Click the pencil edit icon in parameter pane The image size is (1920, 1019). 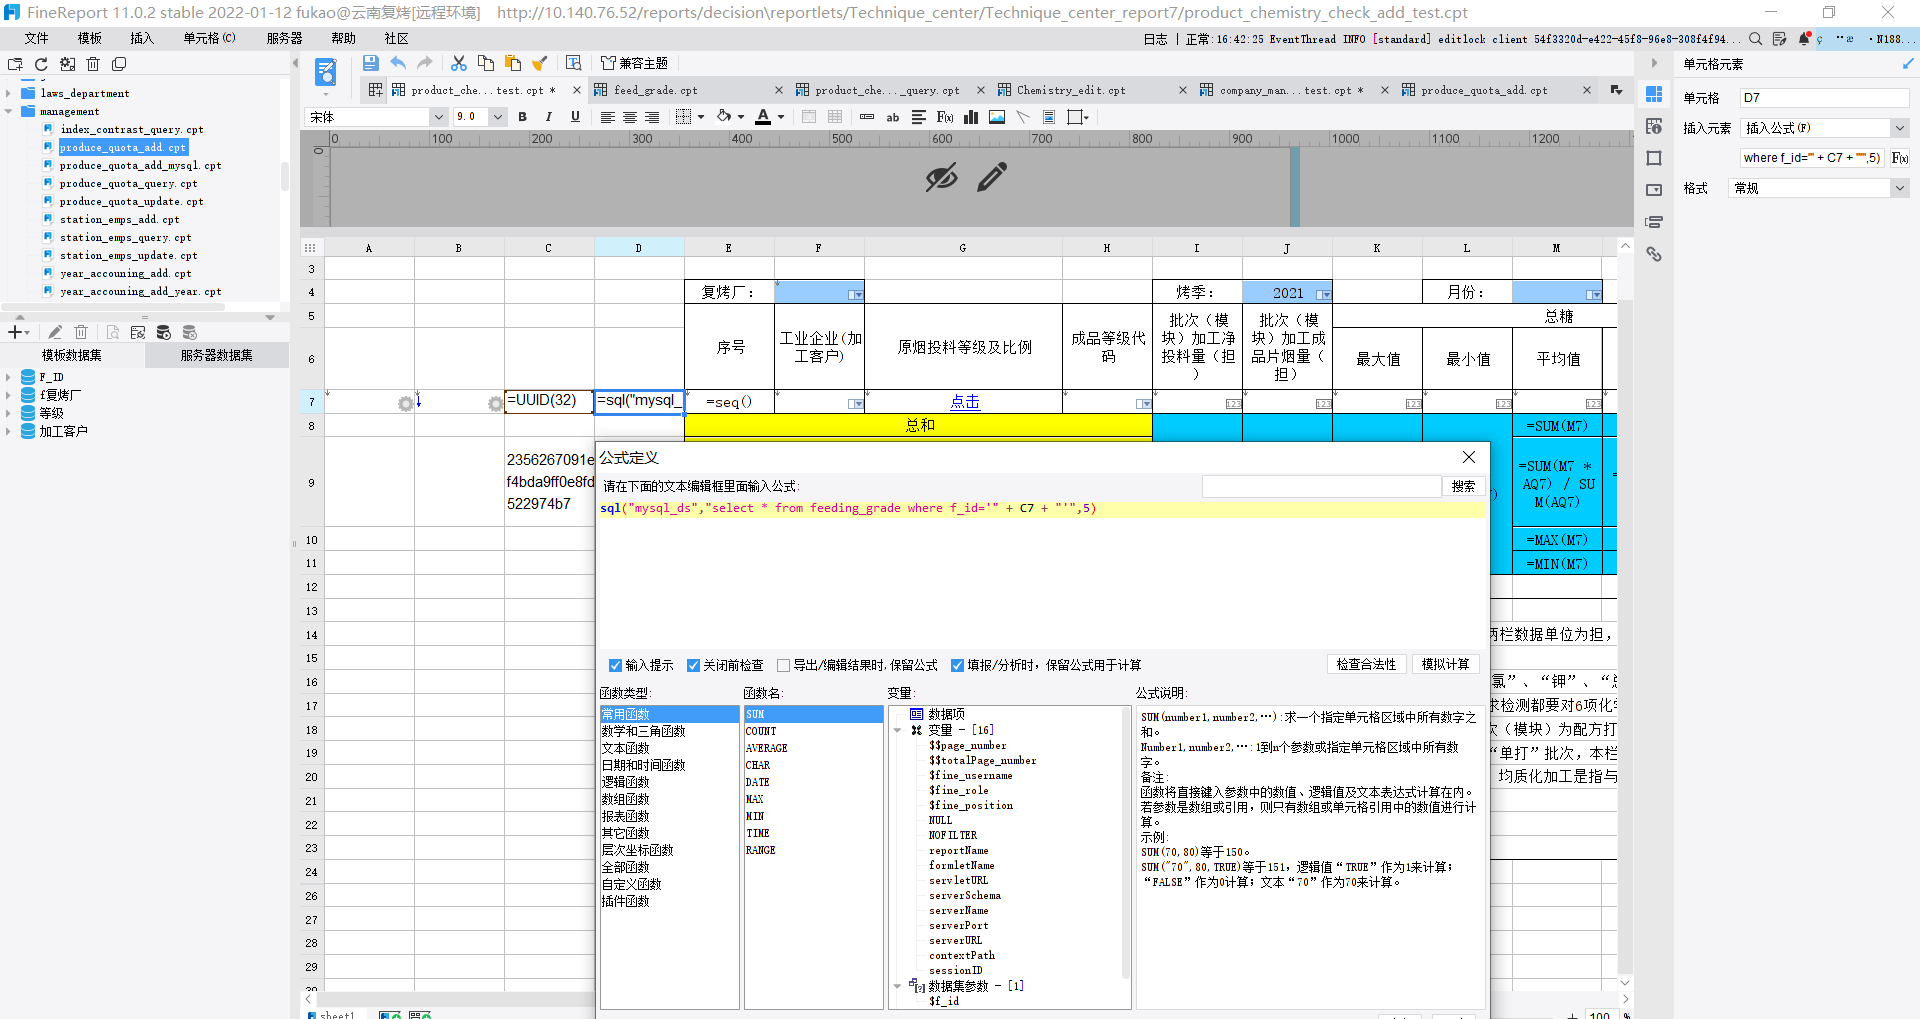[992, 177]
